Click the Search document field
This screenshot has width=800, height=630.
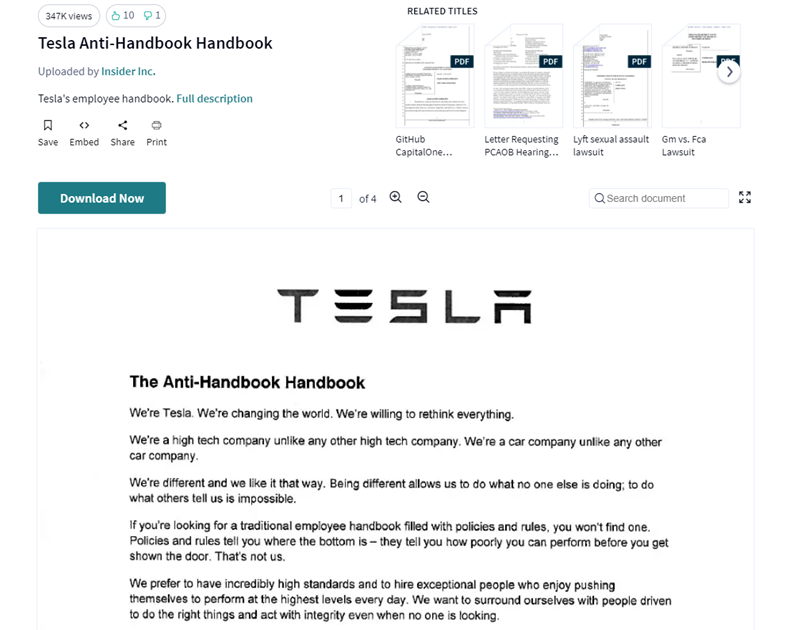(659, 198)
